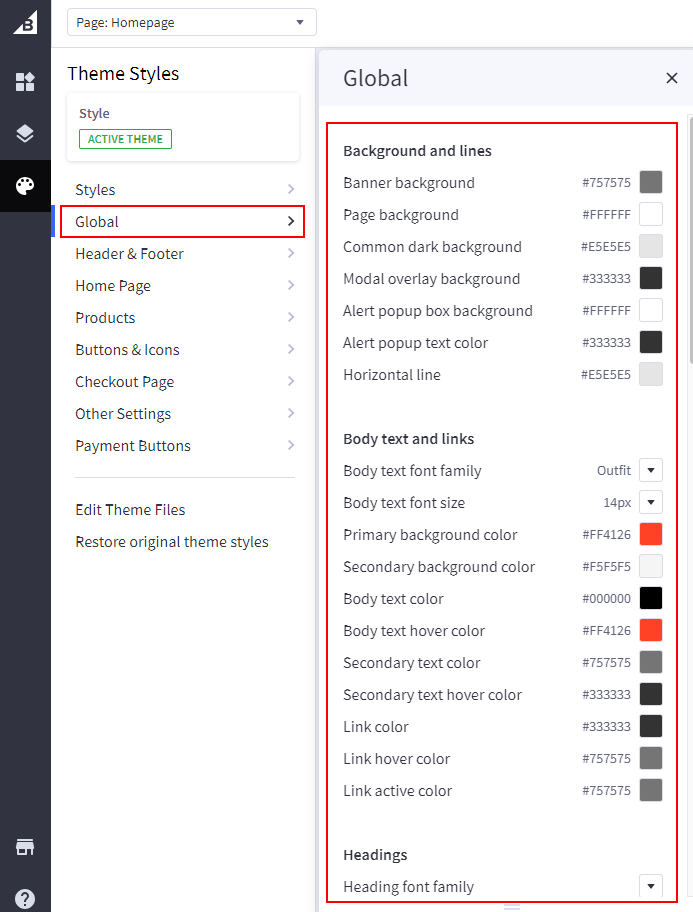Viewport: 693px width, 912px height.
Task: Click the BigCommerce logo icon
Action: 25,22
